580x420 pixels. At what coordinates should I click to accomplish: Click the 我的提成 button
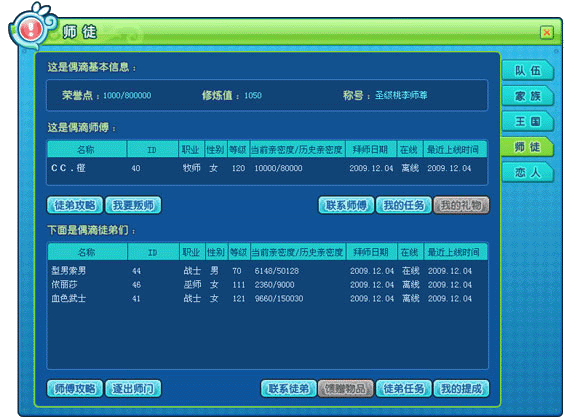pos(461,389)
